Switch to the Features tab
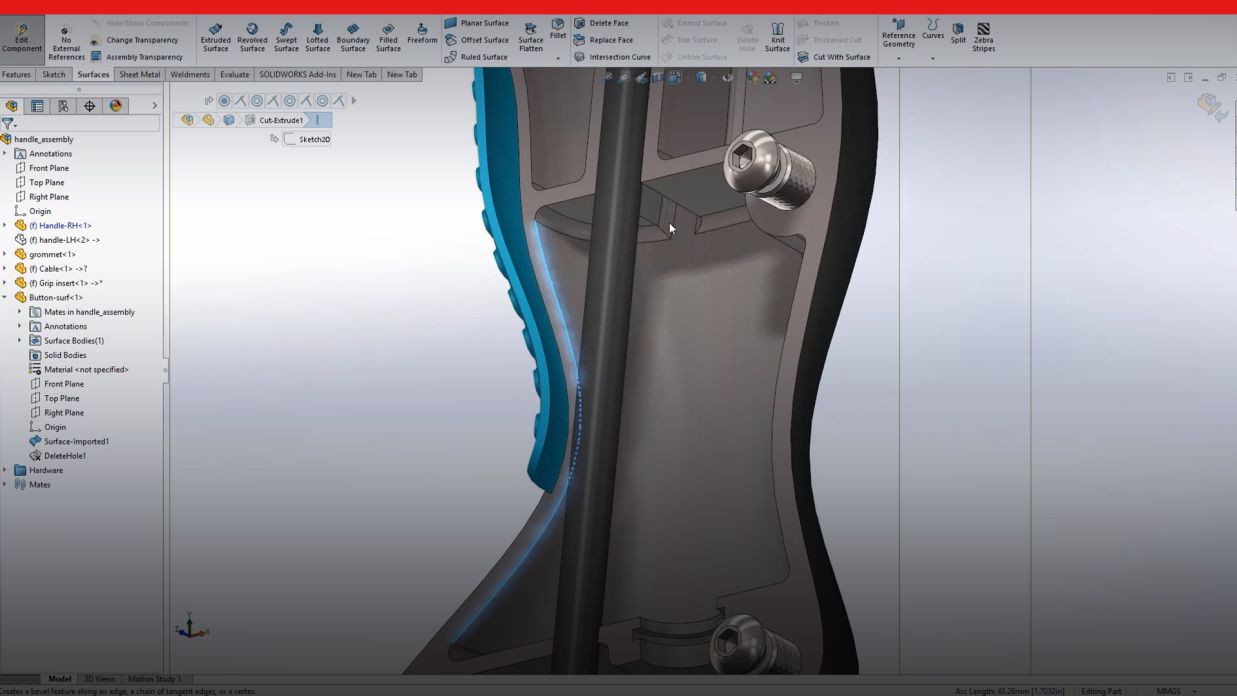Image resolution: width=1237 pixels, height=696 pixels. [17, 75]
